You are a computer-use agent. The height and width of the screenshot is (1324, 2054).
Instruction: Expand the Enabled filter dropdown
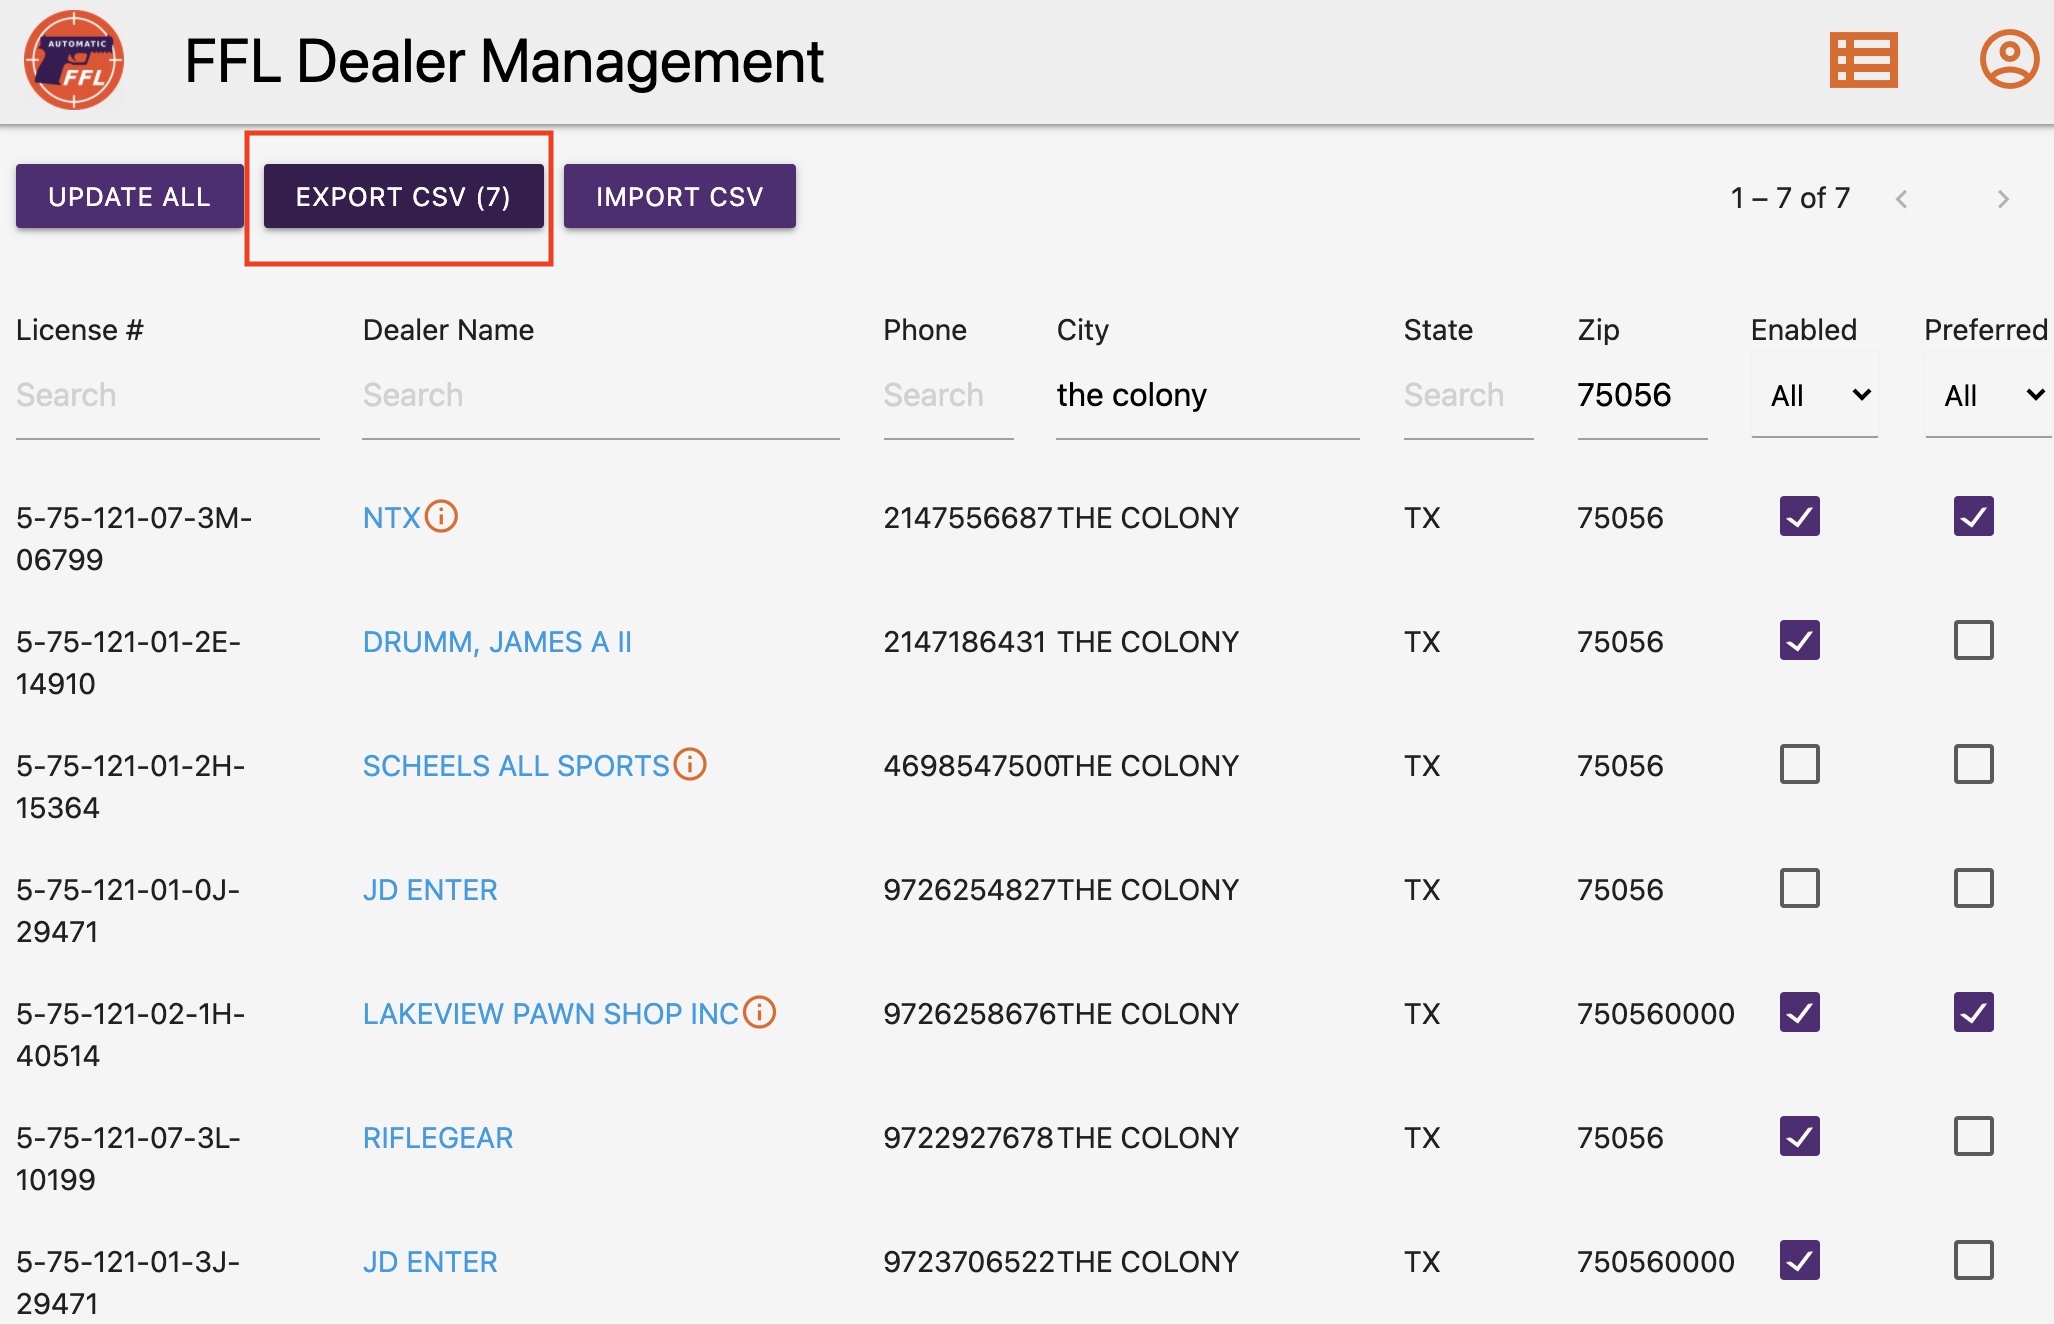pos(1815,396)
